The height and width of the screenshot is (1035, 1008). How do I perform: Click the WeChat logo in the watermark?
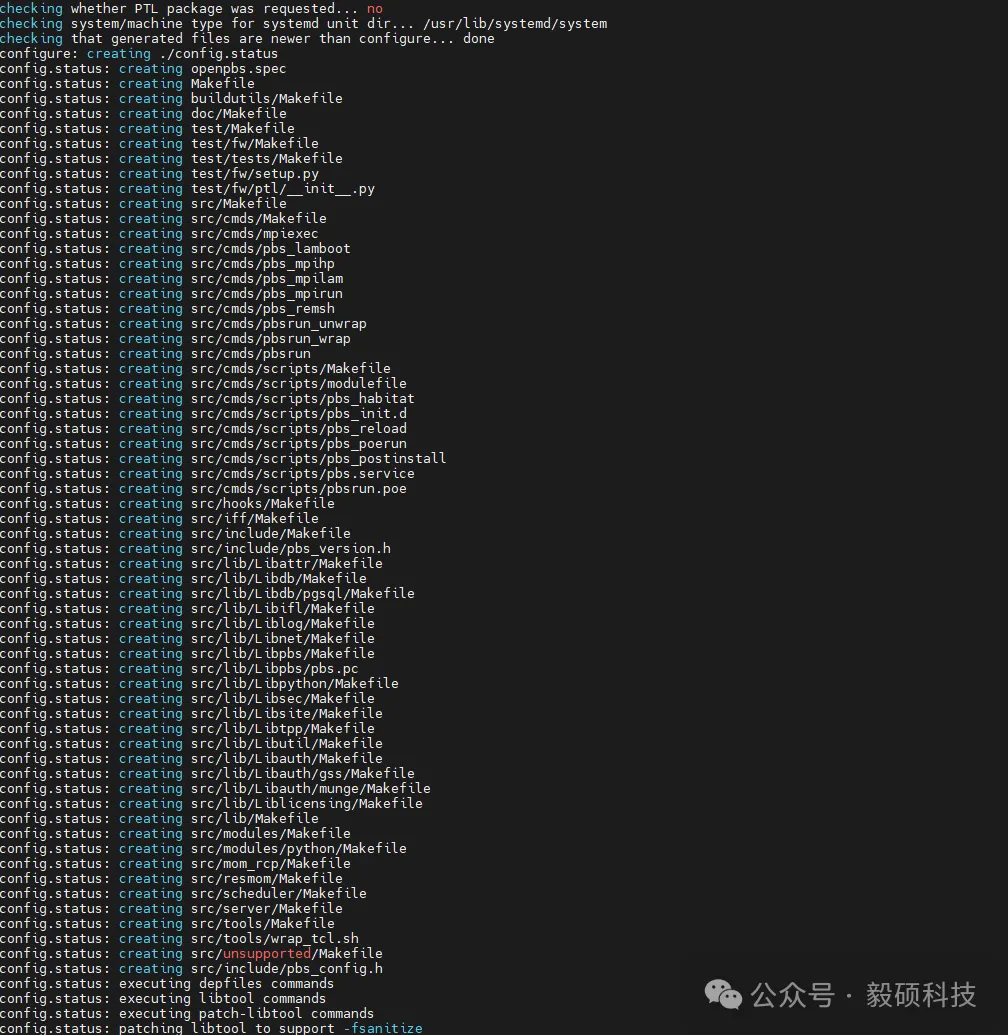[723, 993]
